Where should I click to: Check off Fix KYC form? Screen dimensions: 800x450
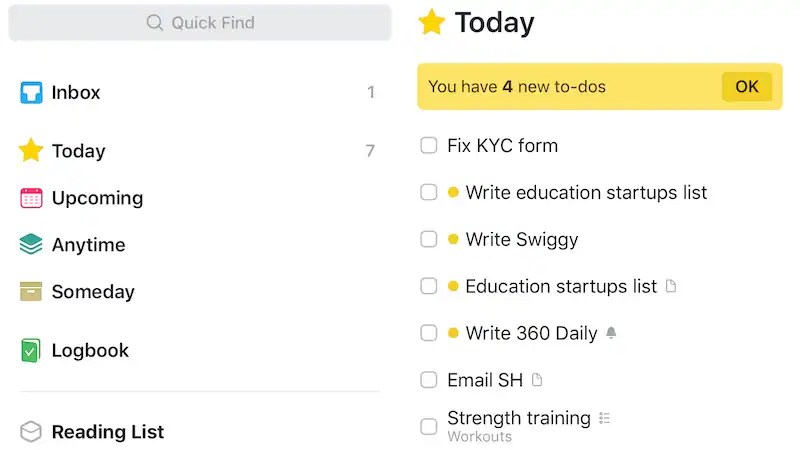429,146
